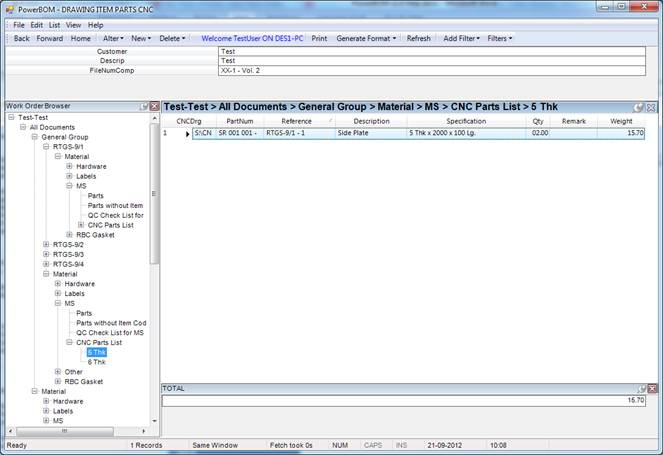This screenshot has width=663, height=455.
Task: Click the Refresh toolbar button
Action: pyautogui.click(x=418, y=38)
